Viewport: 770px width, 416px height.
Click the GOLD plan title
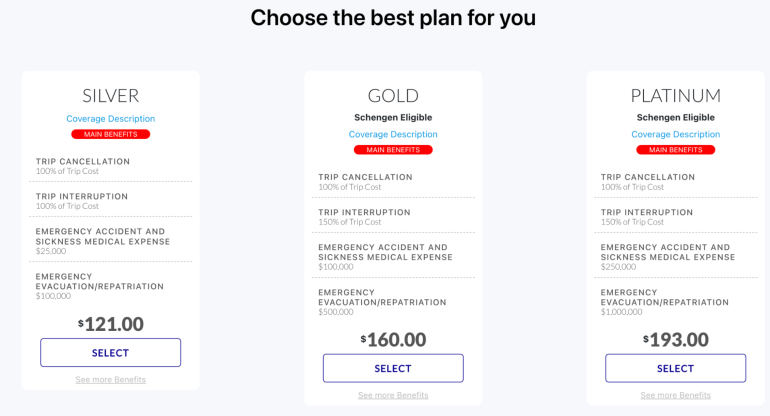[393, 96]
